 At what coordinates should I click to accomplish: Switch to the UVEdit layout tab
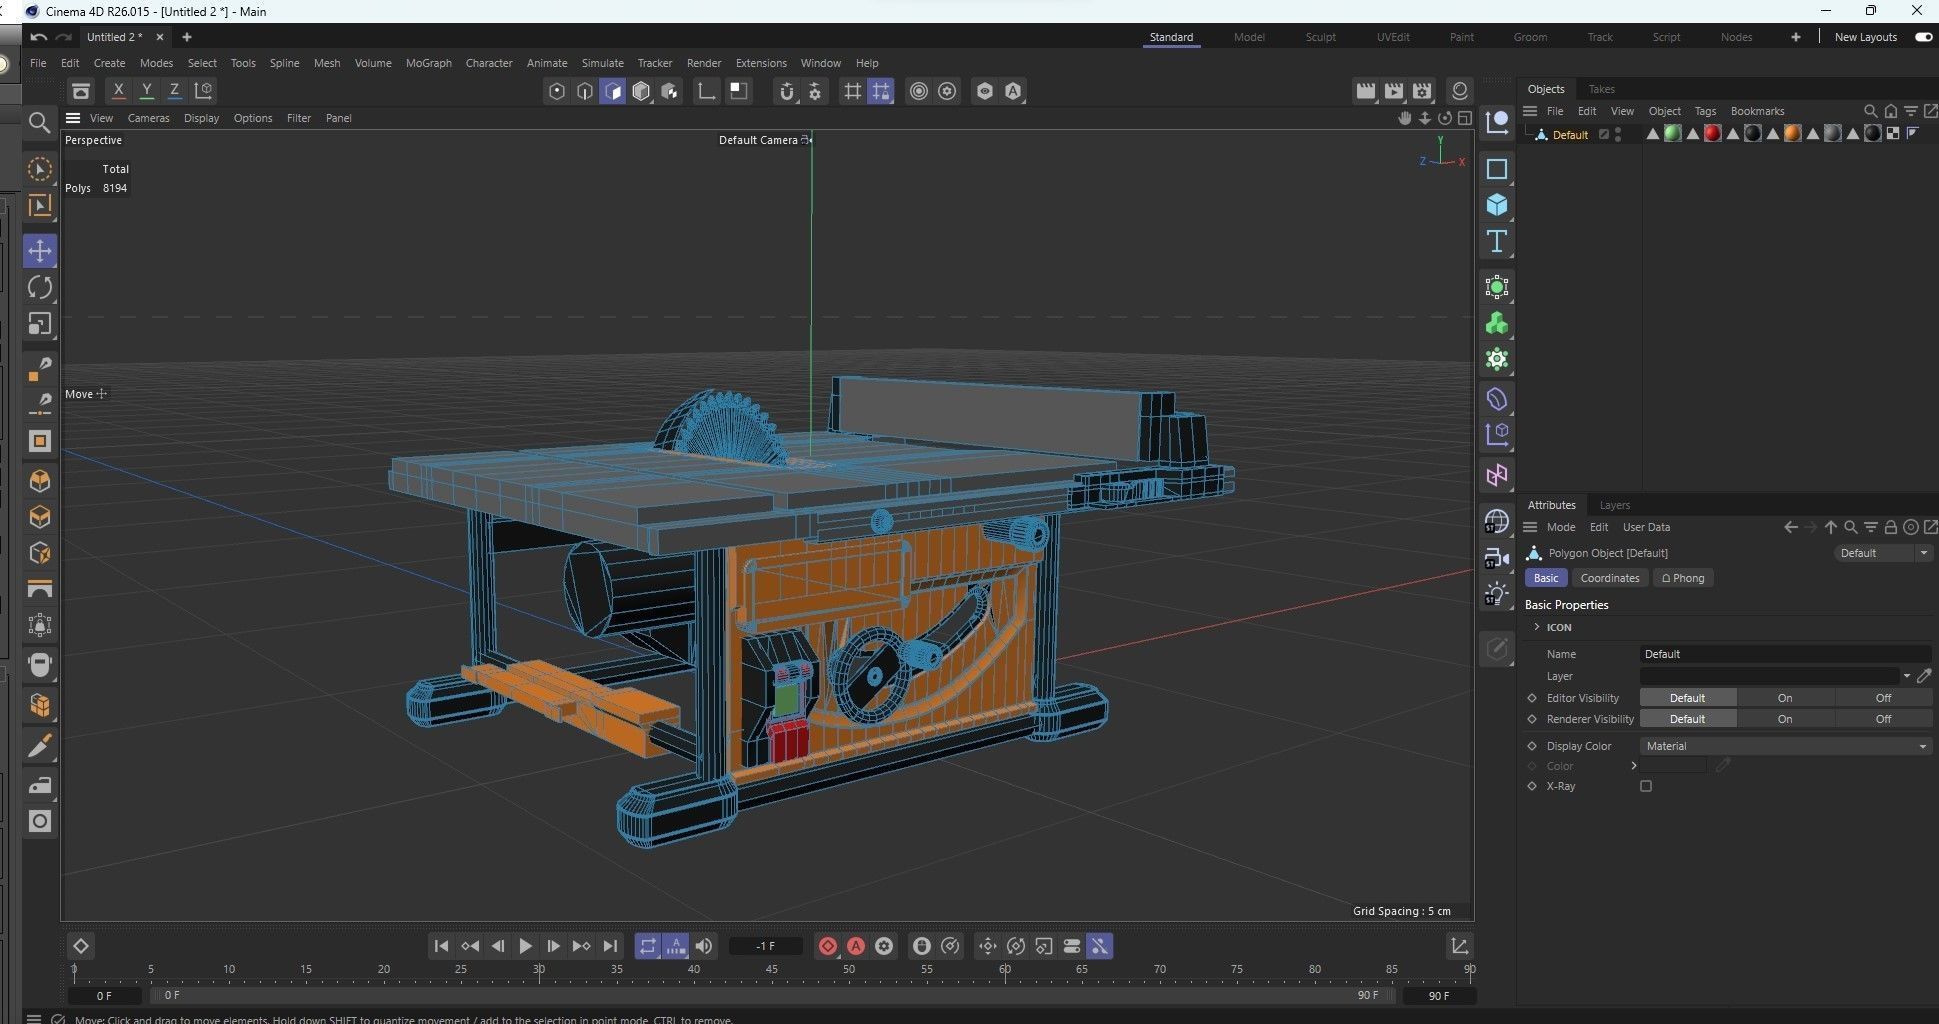click(x=1393, y=37)
